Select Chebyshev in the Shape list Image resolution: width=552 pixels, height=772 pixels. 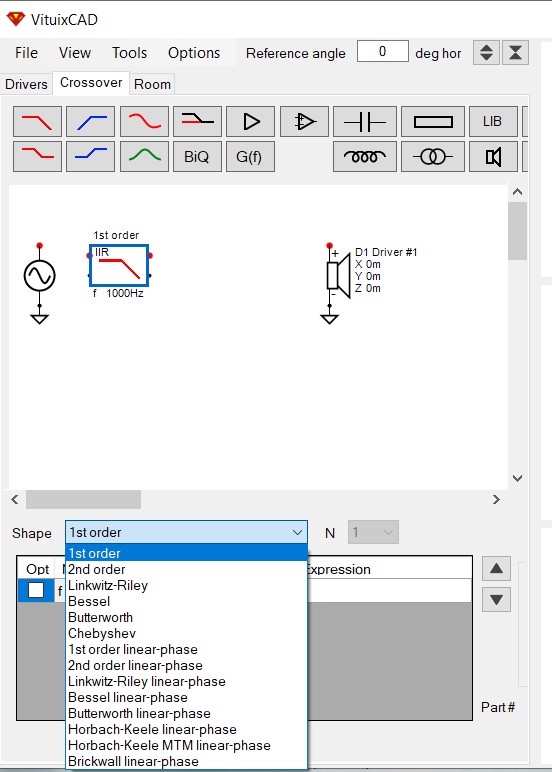click(187, 633)
